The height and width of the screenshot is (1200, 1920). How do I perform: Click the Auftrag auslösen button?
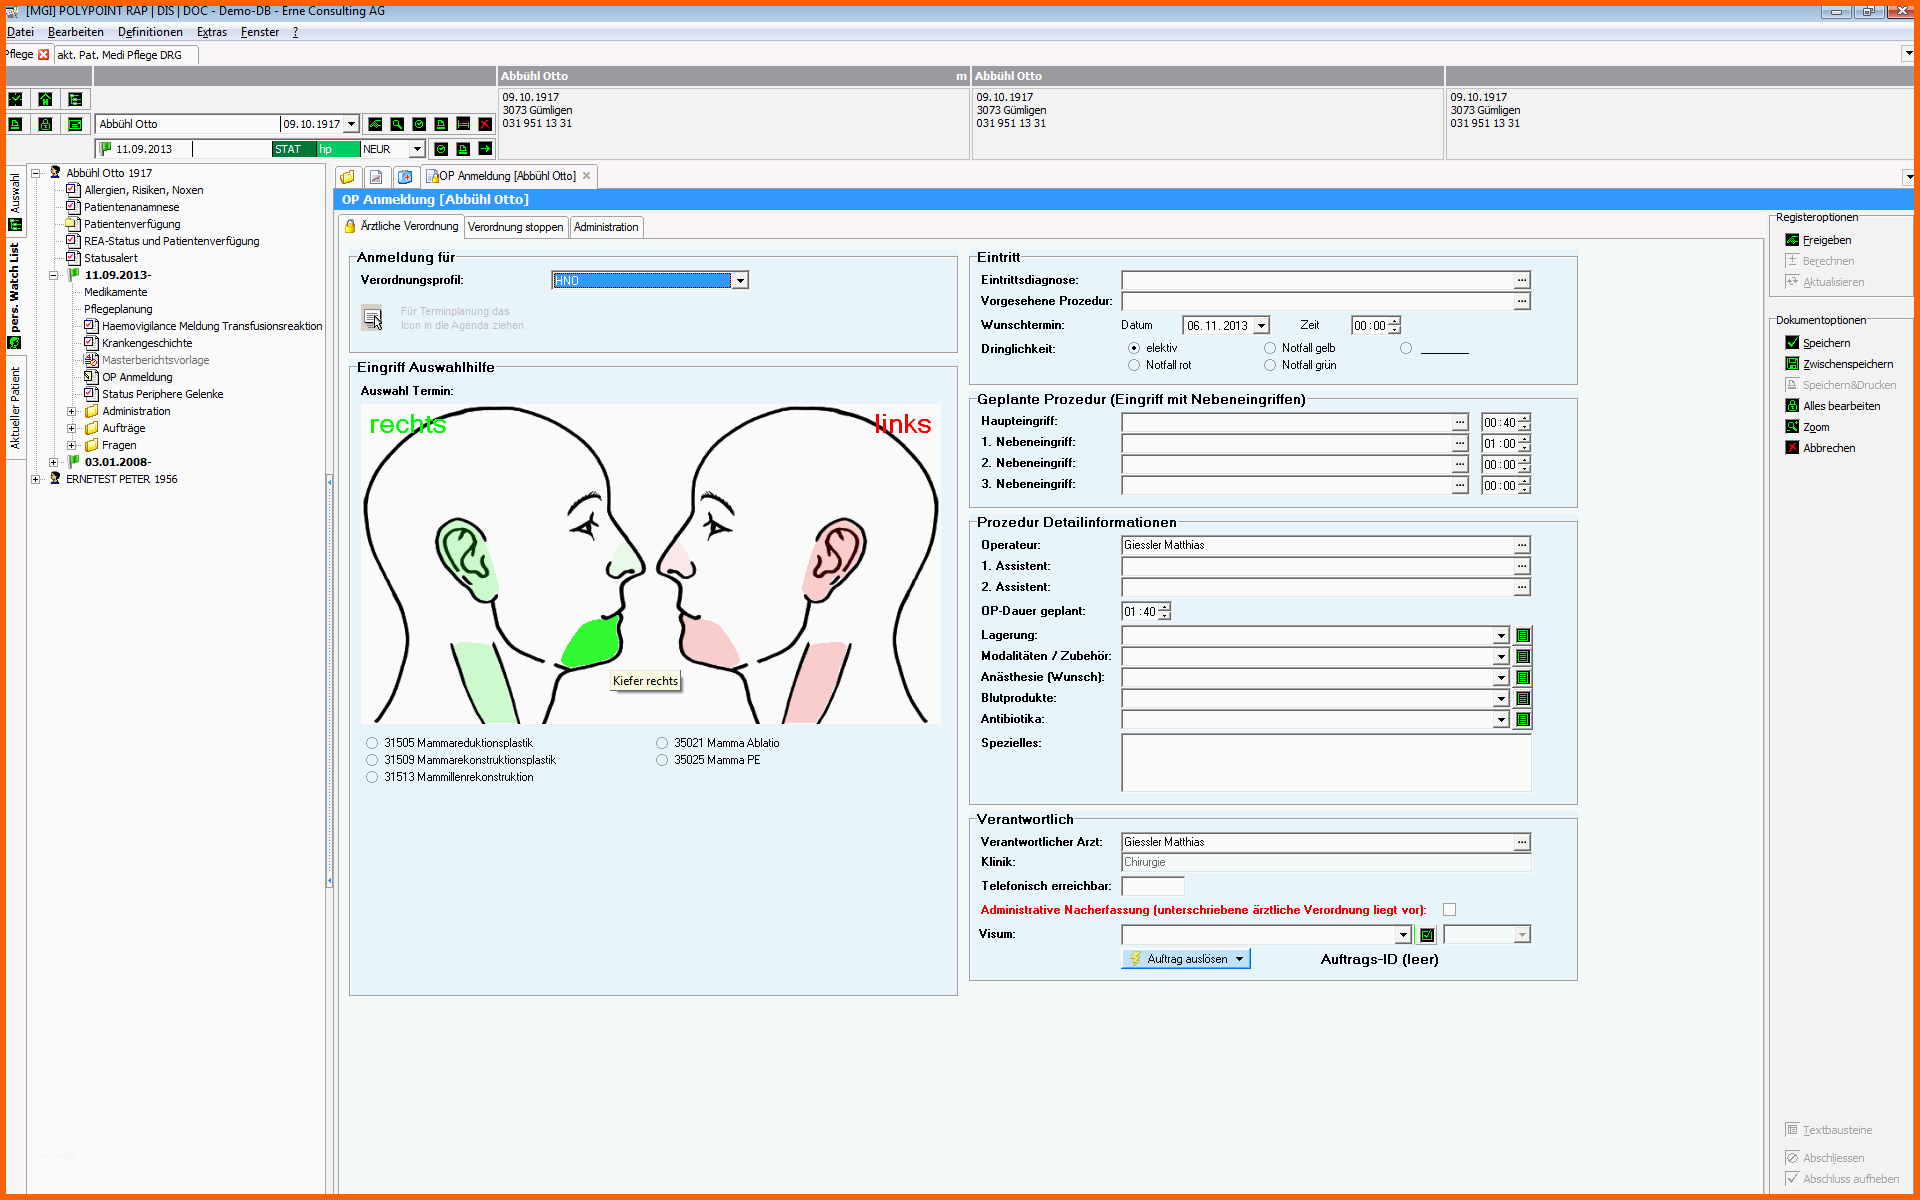point(1185,959)
